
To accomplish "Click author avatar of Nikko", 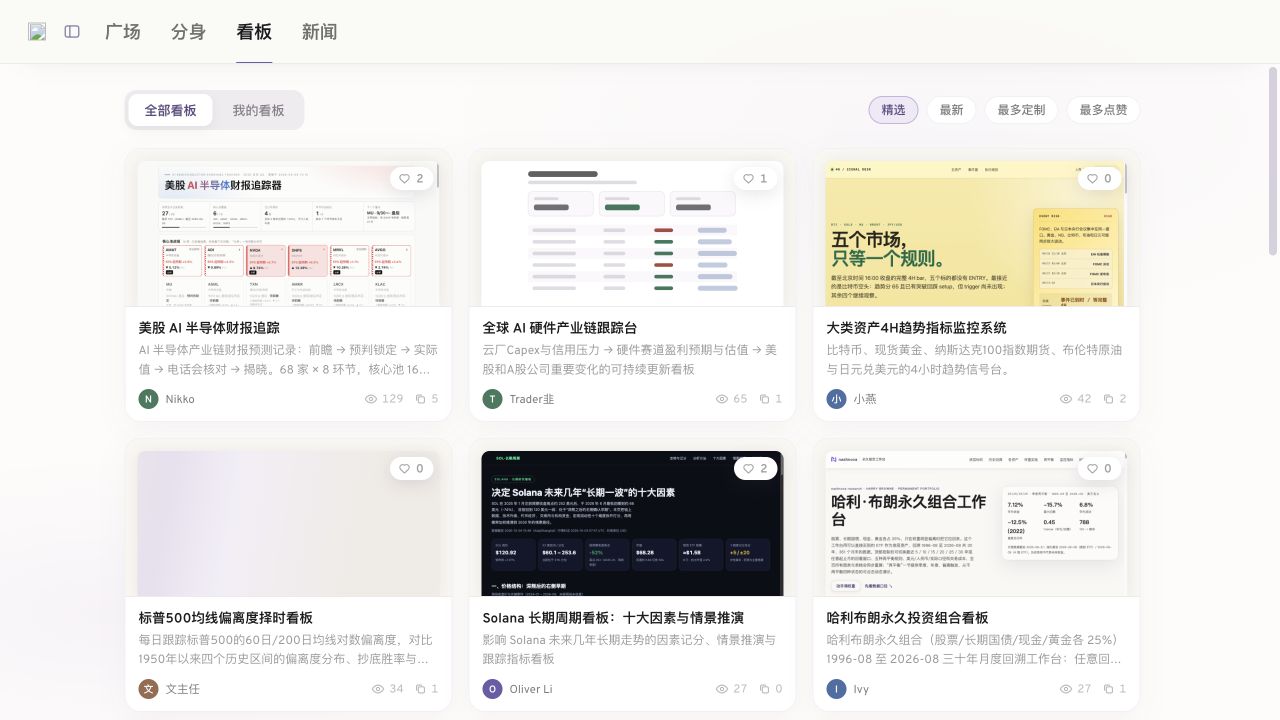I will pyautogui.click(x=148, y=398).
